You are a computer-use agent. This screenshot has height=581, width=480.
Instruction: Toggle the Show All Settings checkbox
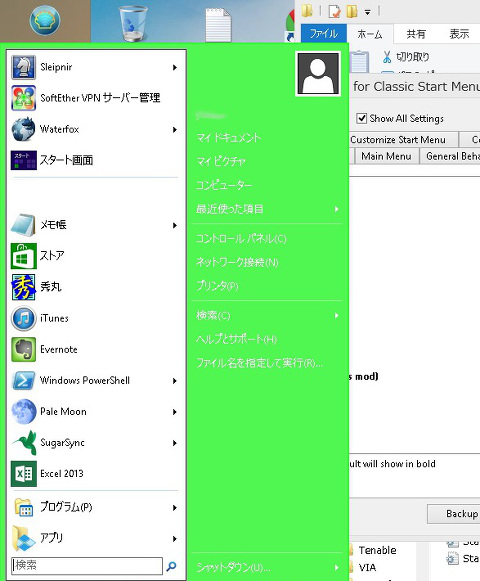[x=361, y=119]
